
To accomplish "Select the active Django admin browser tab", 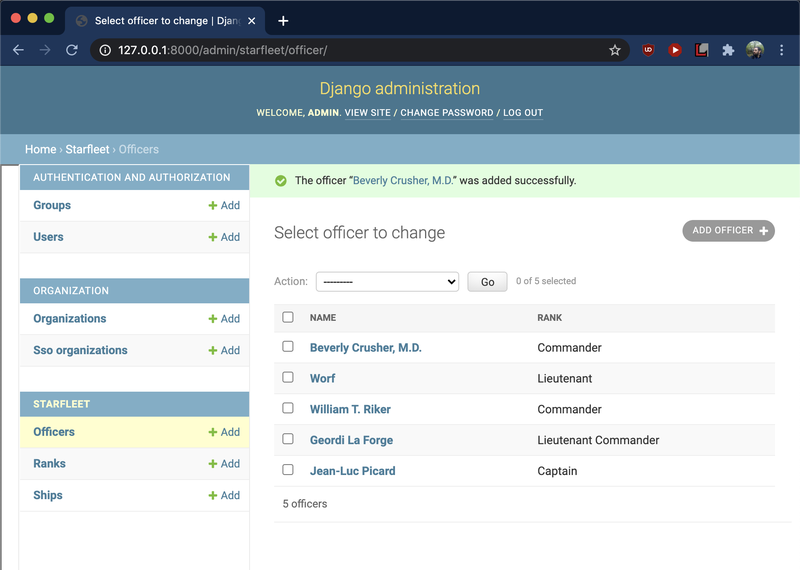I will pyautogui.click(x=165, y=21).
